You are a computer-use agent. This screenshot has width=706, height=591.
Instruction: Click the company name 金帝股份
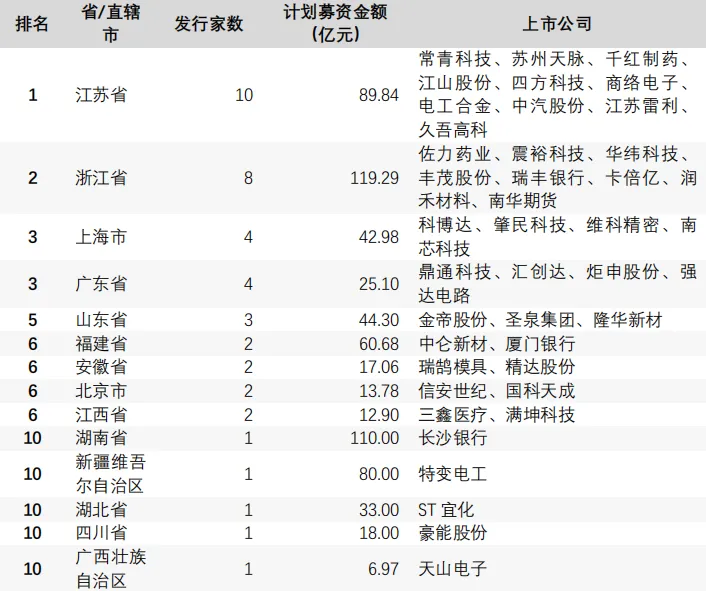(453, 320)
